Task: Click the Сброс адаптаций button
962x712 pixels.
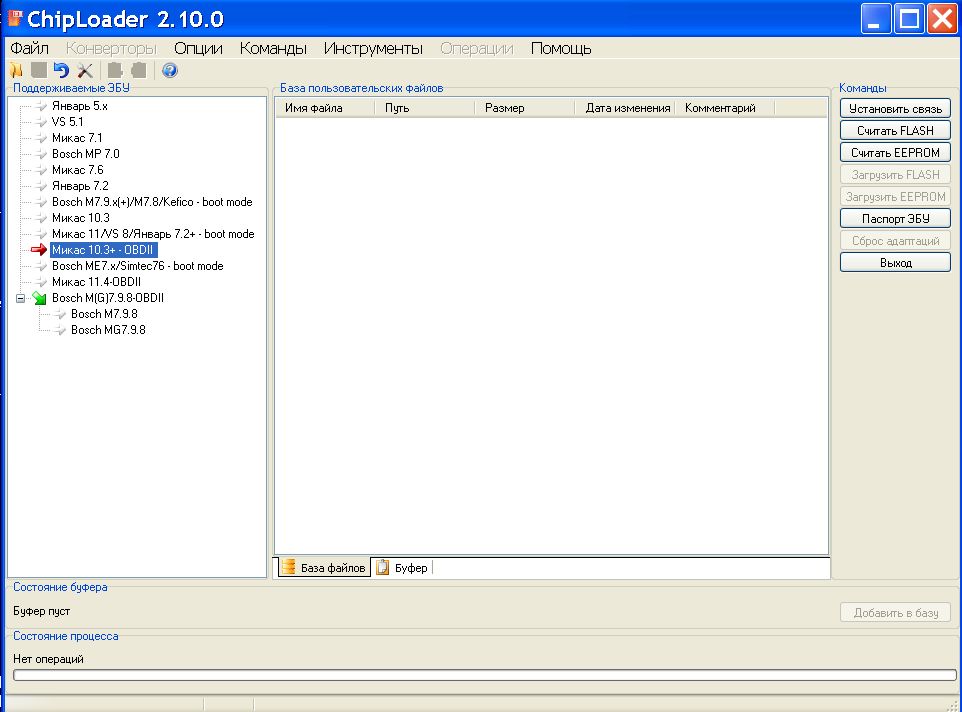Action: [895, 241]
